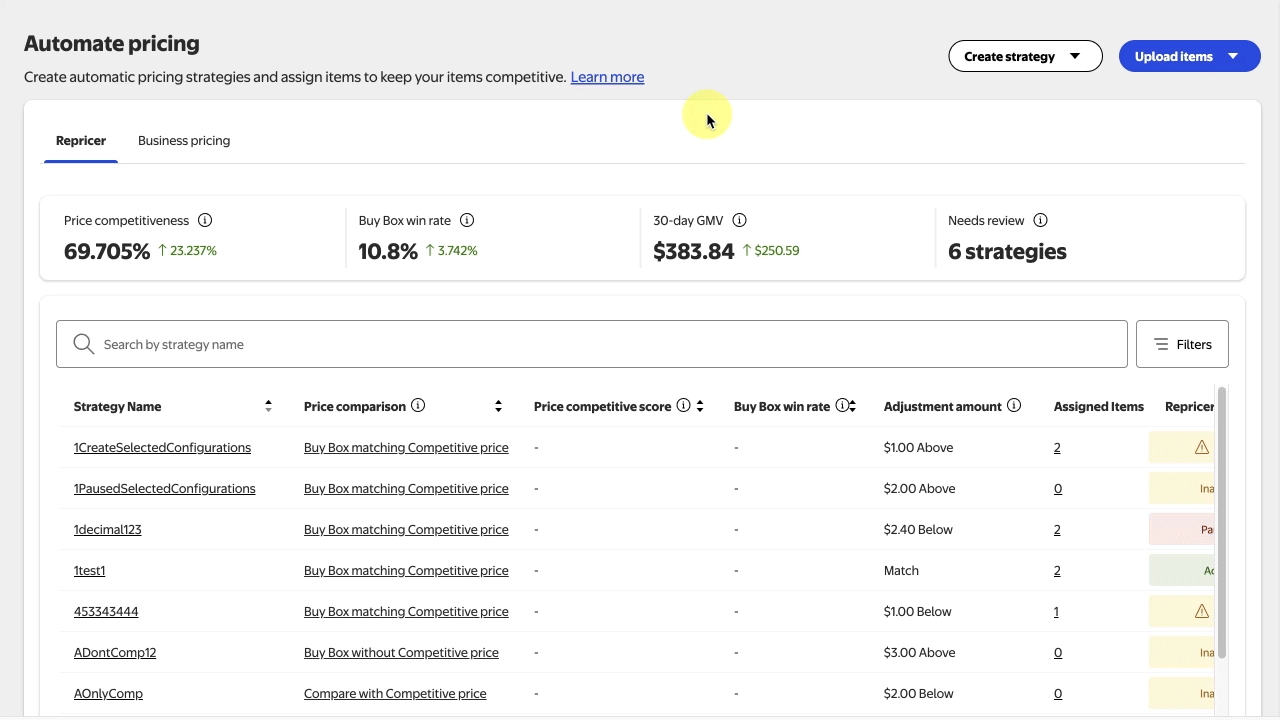Click Adjustment amount column info icon

[x=1014, y=405]
